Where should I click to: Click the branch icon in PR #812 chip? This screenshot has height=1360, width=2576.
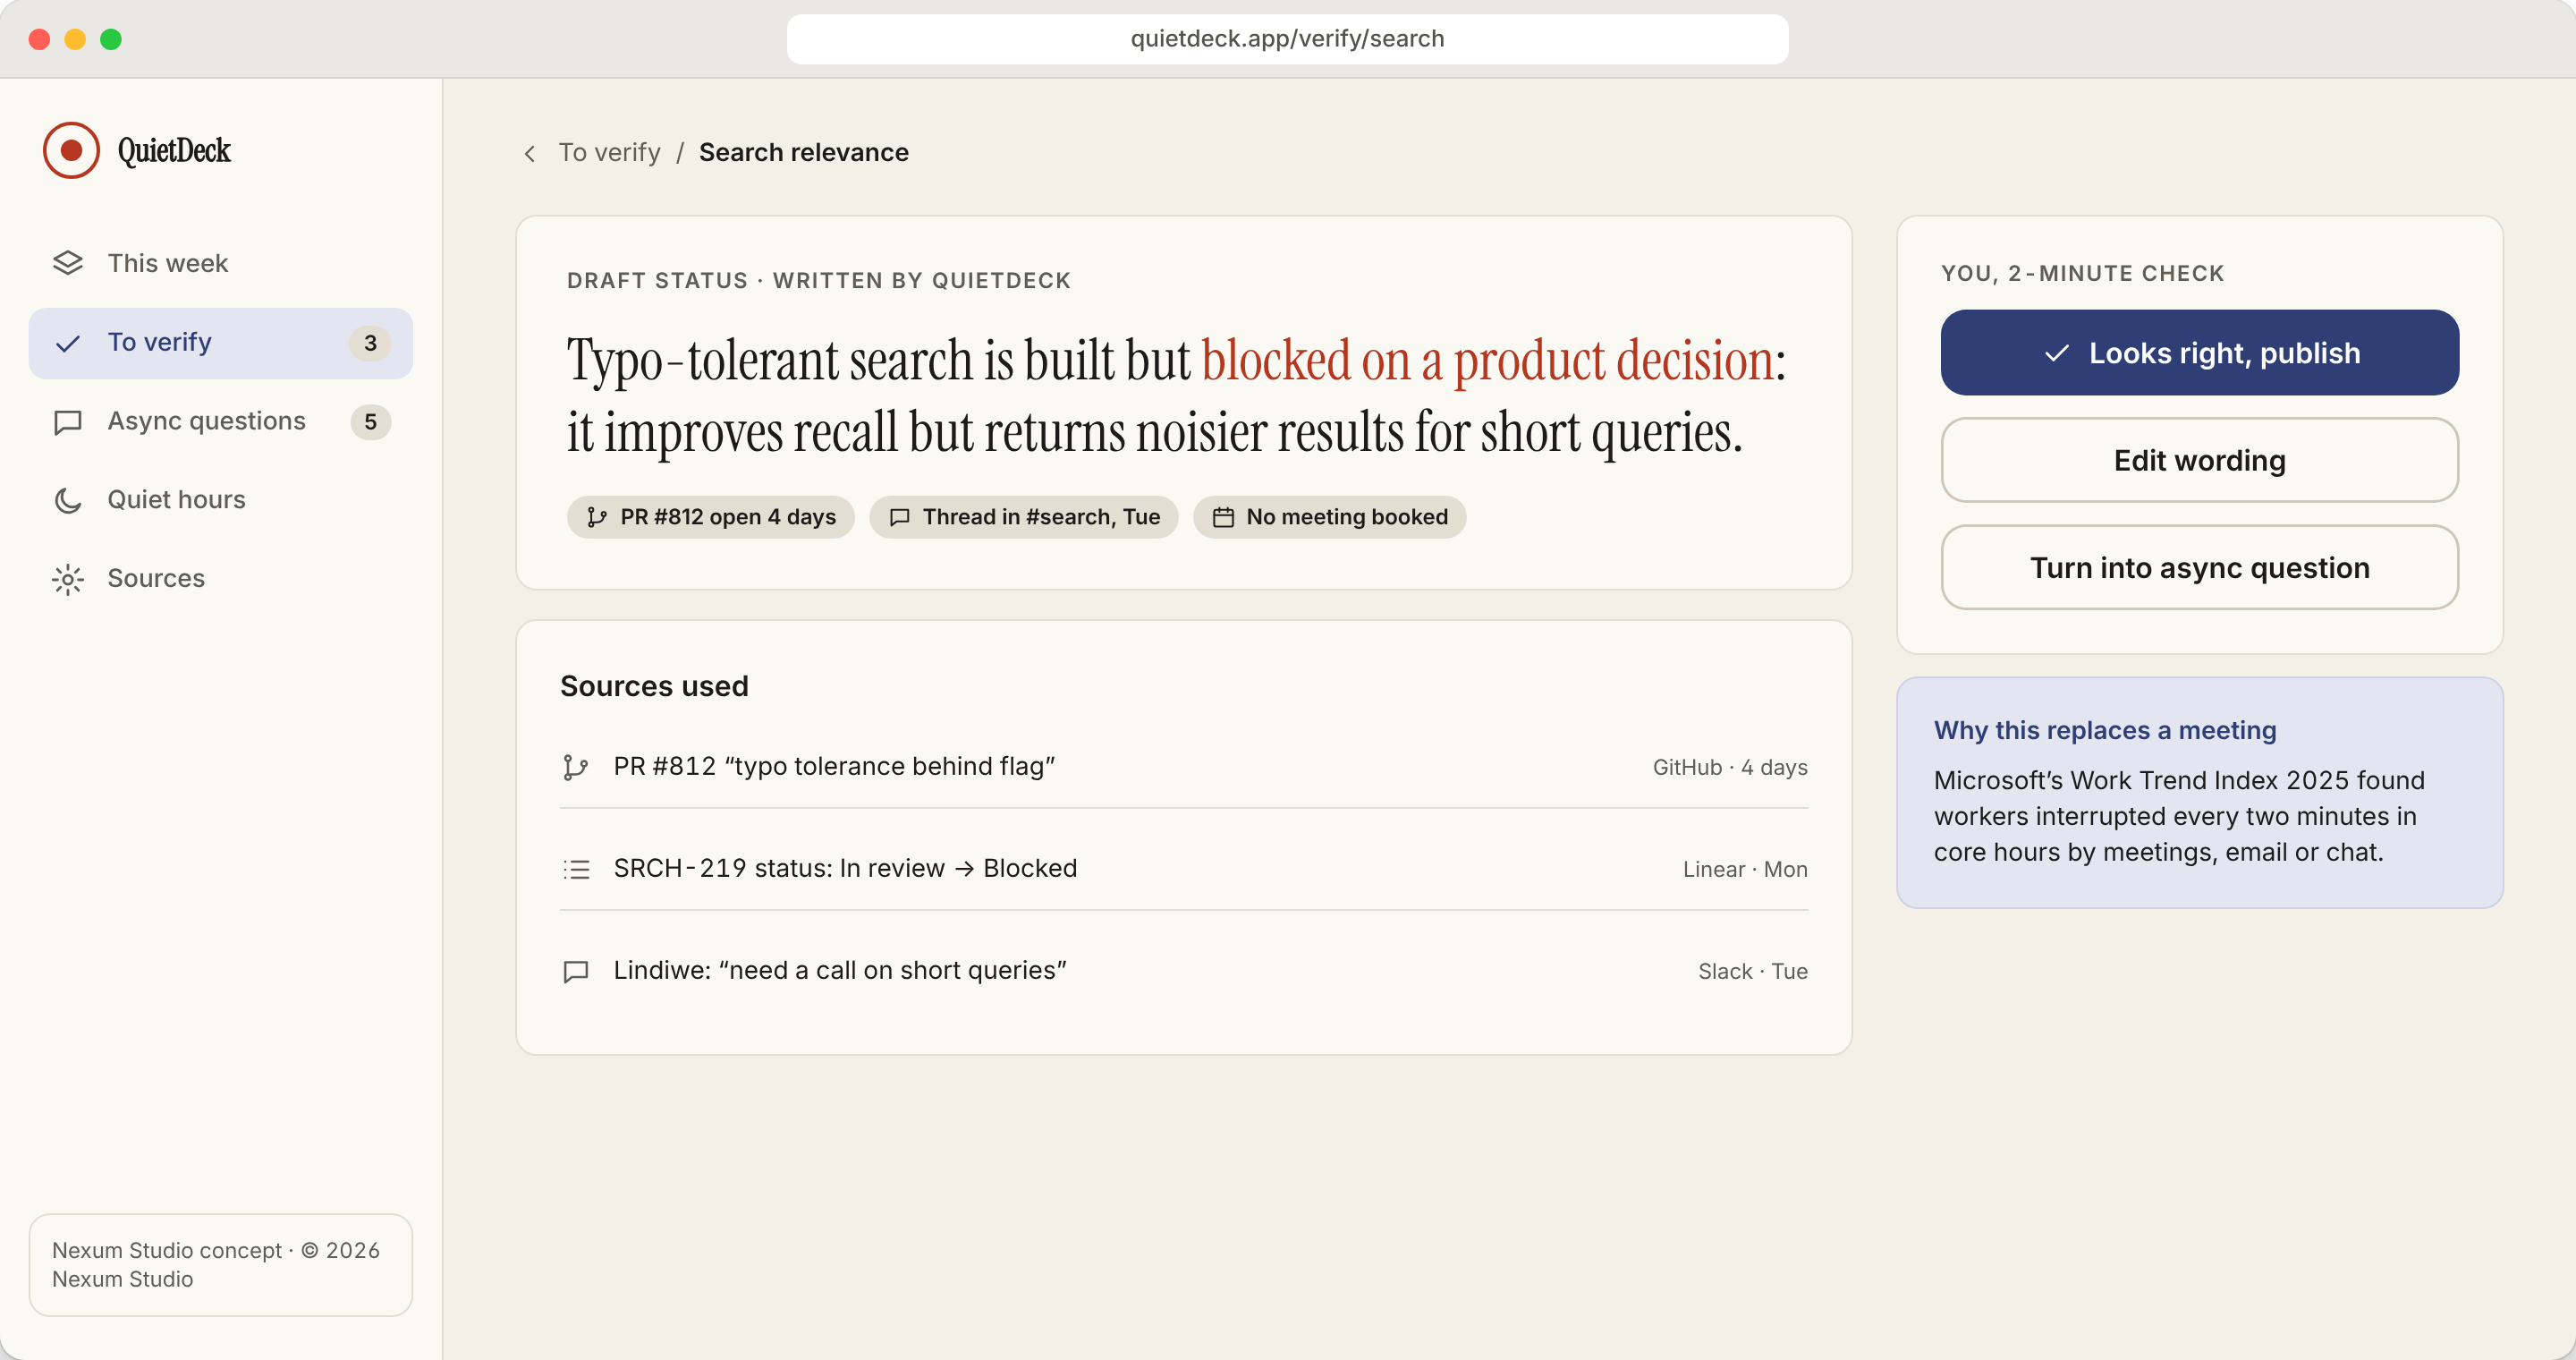(597, 517)
